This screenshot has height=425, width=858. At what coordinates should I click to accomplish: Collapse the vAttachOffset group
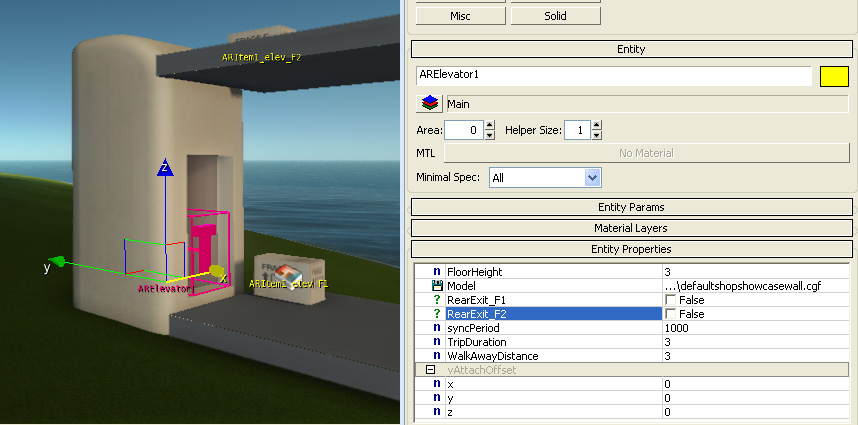point(431,370)
